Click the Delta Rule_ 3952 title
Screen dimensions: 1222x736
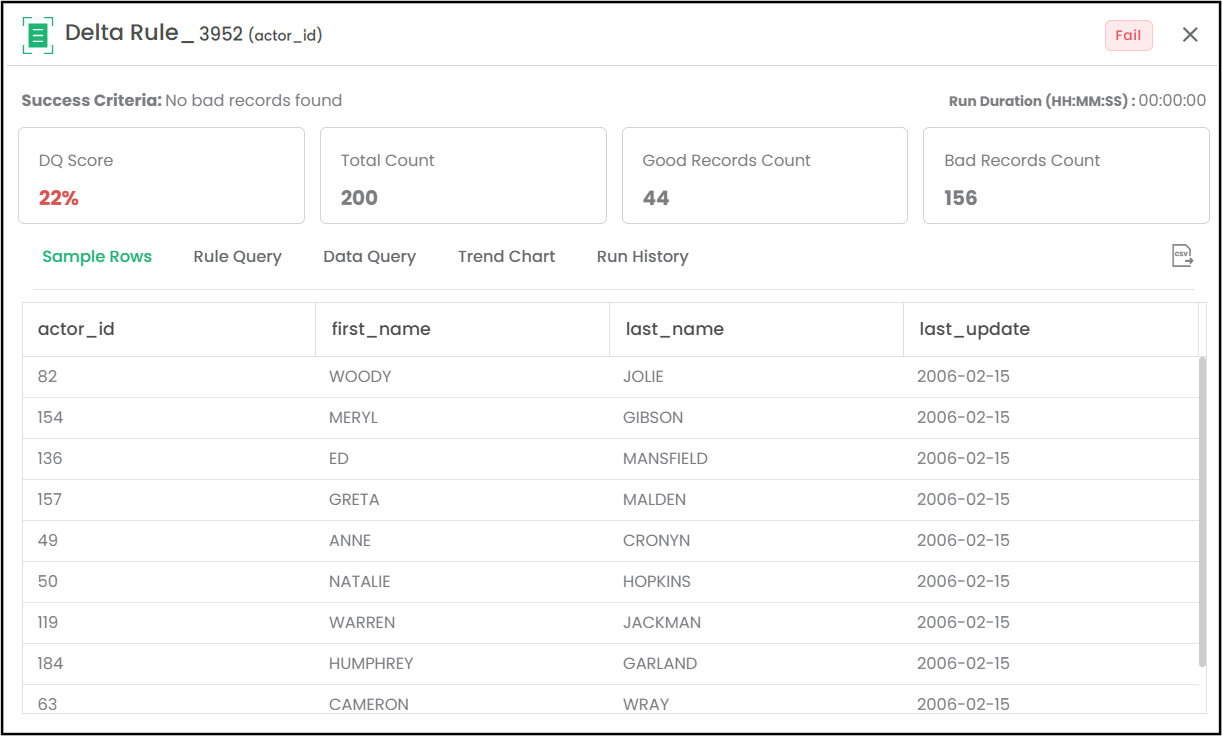(x=154, y=33)
